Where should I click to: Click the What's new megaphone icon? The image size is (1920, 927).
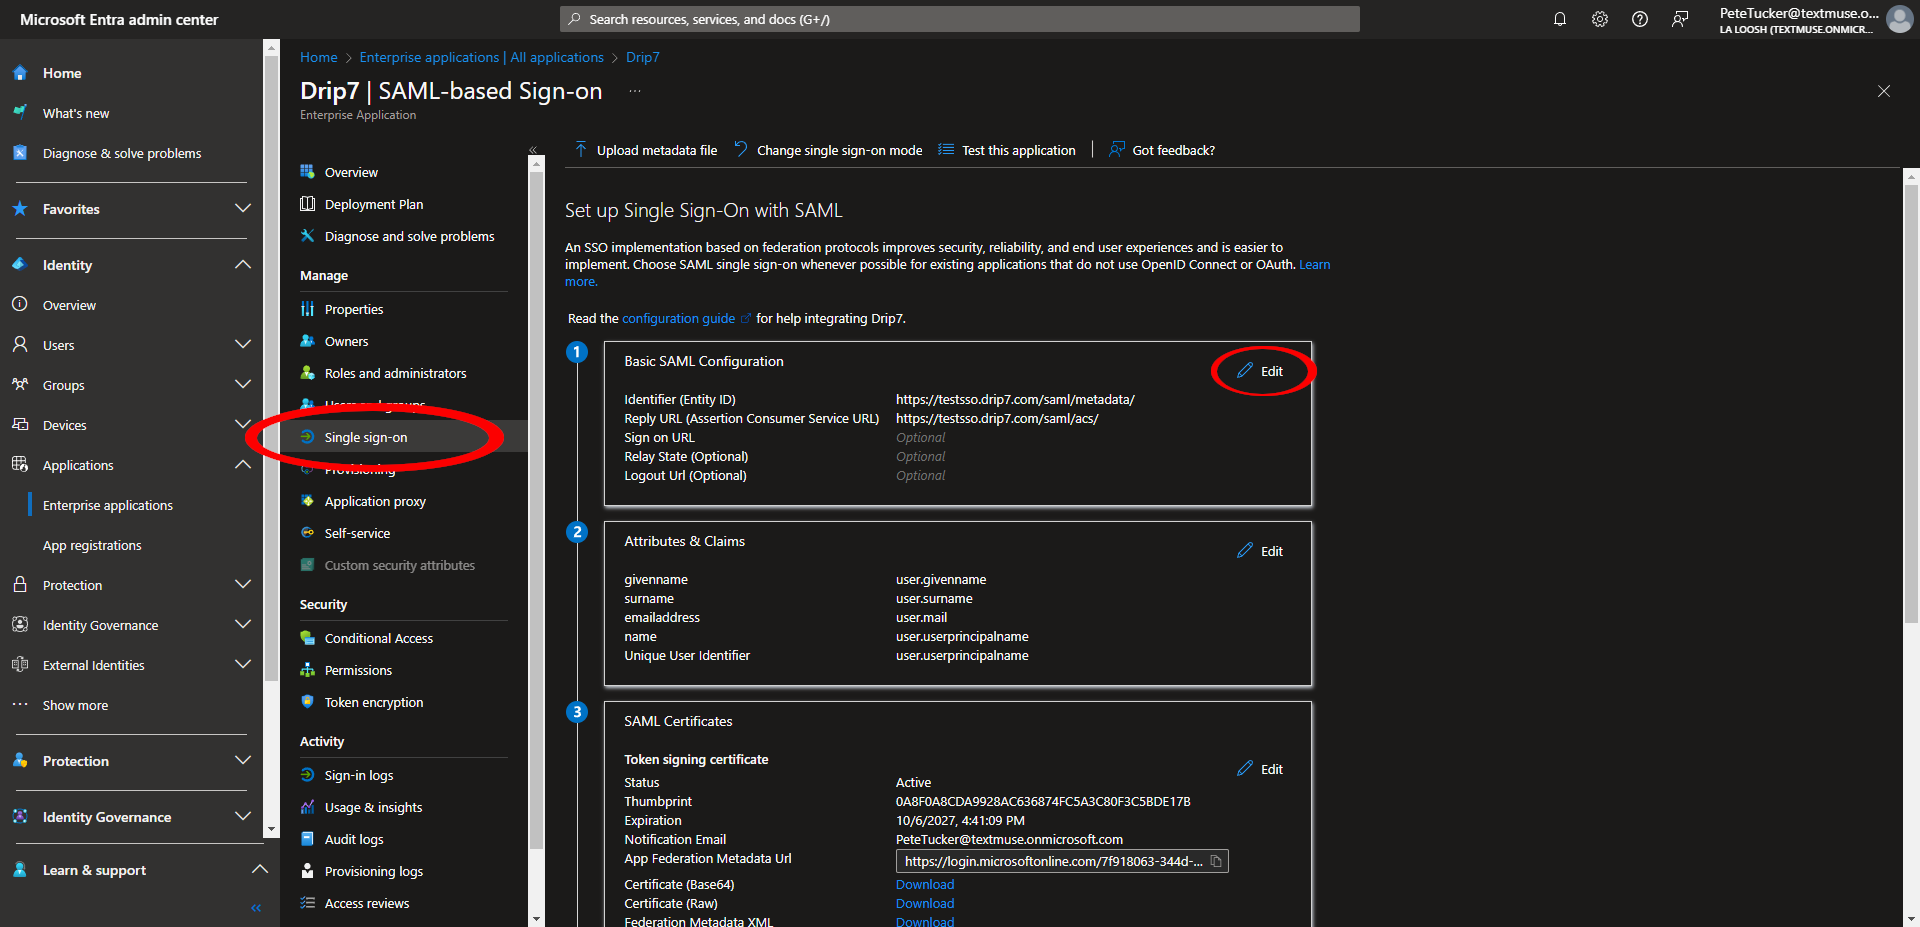20,112
